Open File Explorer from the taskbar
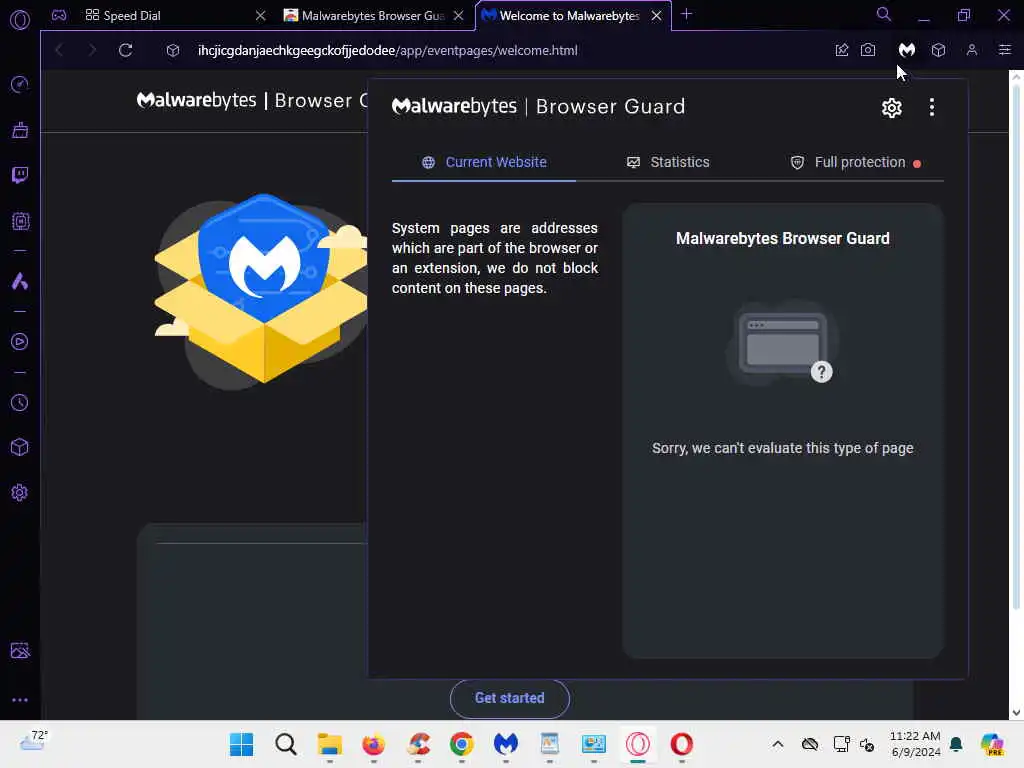Image resolution: width=1024 pixels, height=768 pixels. pyautogui.click(x=329, y=744)
